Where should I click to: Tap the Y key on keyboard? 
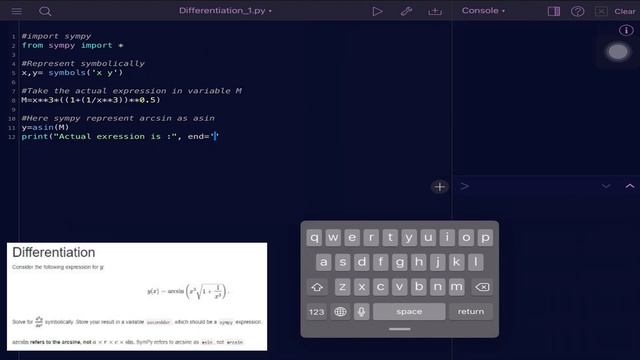click(x=409, y=238)
